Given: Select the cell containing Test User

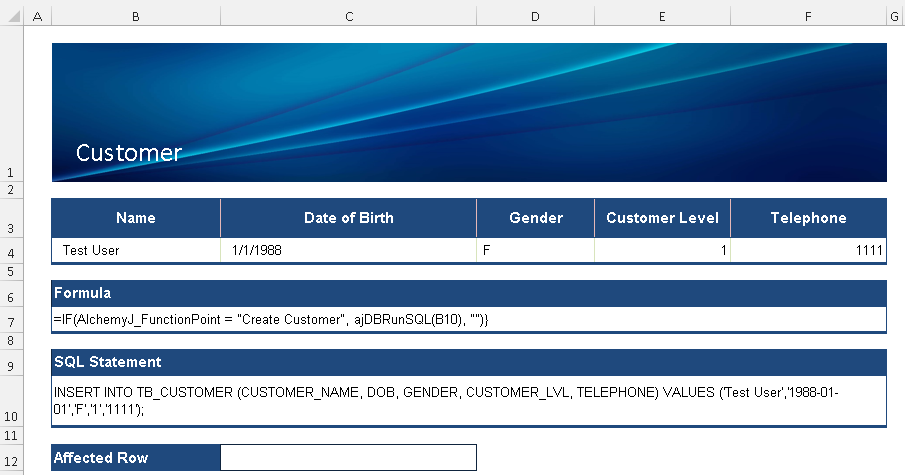Looking at the screenshot, I should 136,251.
